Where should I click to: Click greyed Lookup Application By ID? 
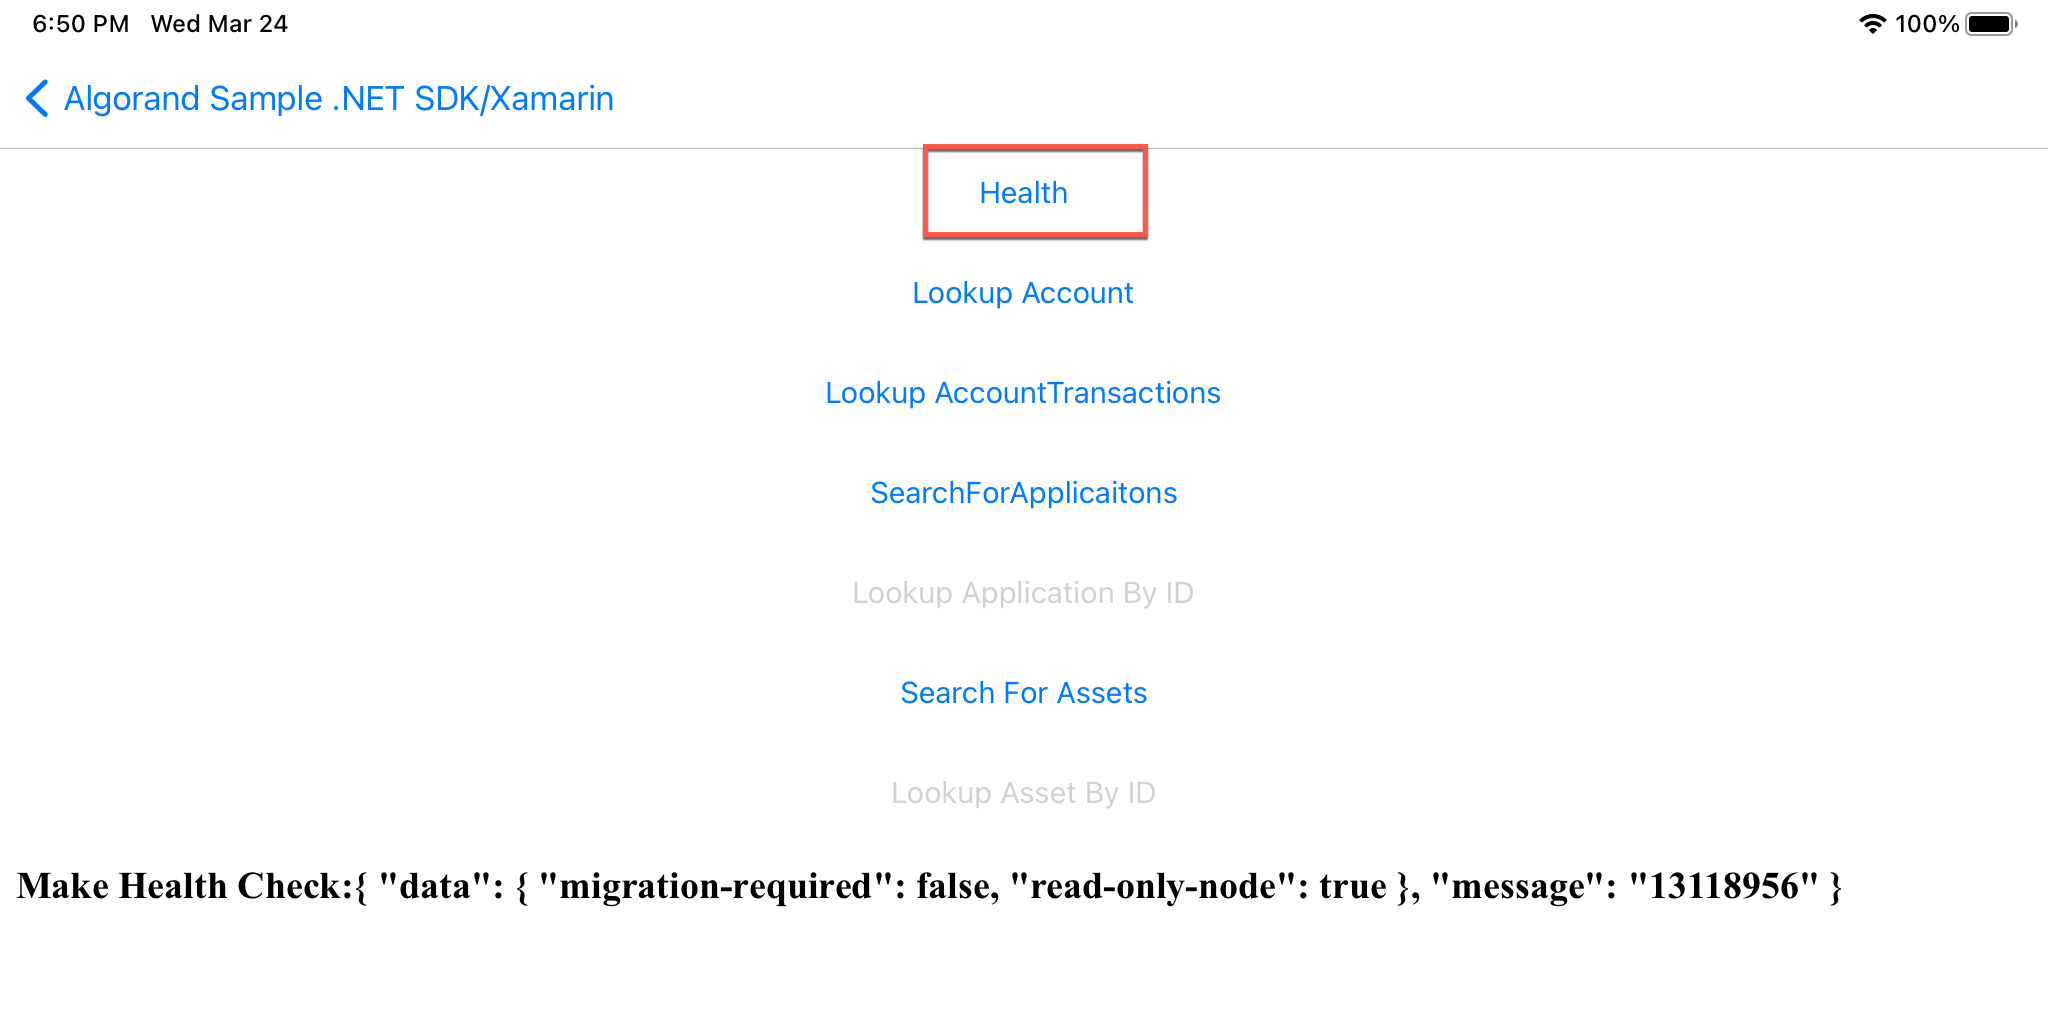point(1023,593)
